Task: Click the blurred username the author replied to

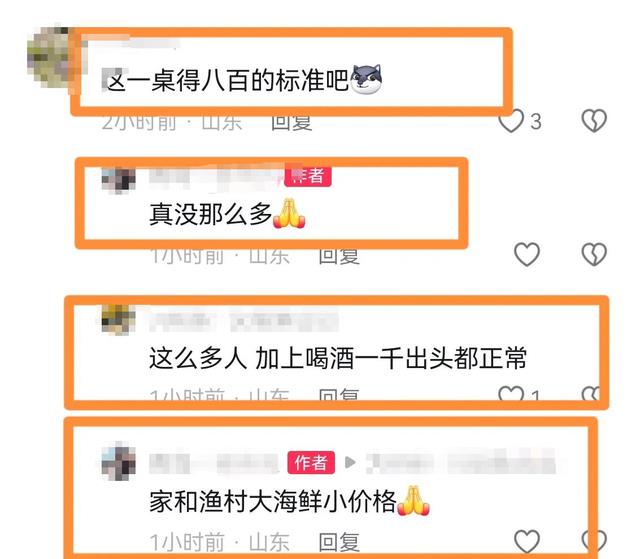Action: pos(461,463)
